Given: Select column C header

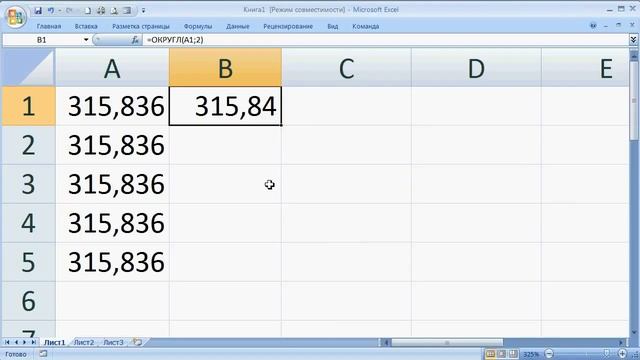Looking at the screenshot, I should (347, 68).
